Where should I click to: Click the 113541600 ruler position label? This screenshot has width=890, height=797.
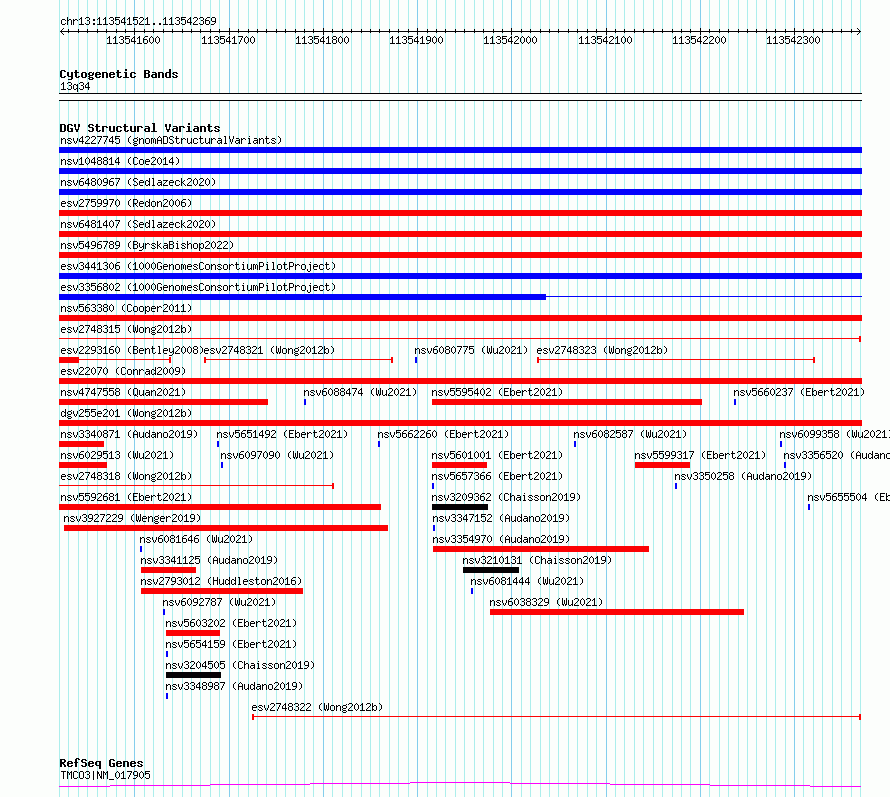coord(133,40)
